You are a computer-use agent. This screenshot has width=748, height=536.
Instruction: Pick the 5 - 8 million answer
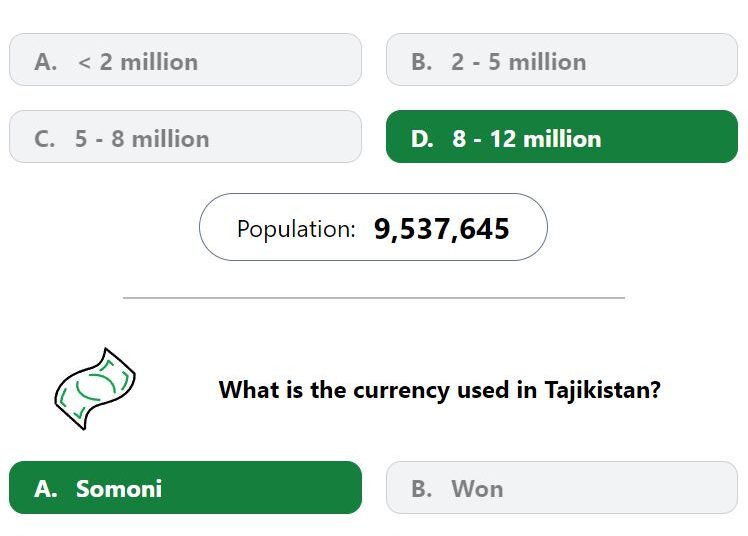point(185,136)
